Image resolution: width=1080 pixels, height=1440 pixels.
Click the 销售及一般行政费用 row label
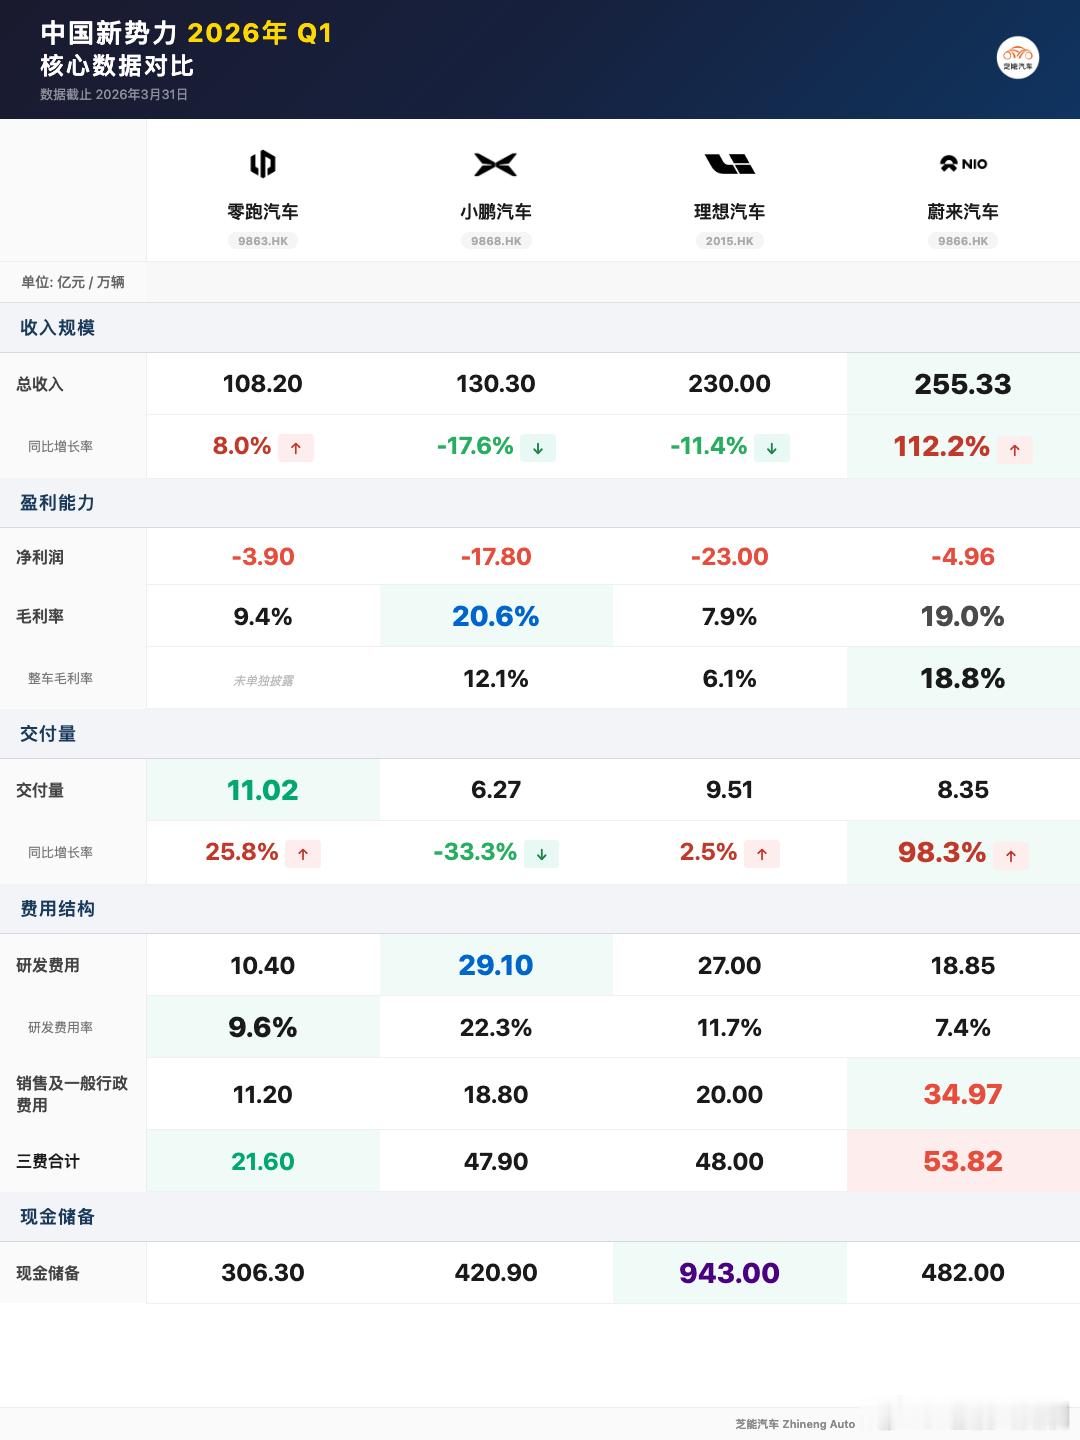coord(72,1094)
